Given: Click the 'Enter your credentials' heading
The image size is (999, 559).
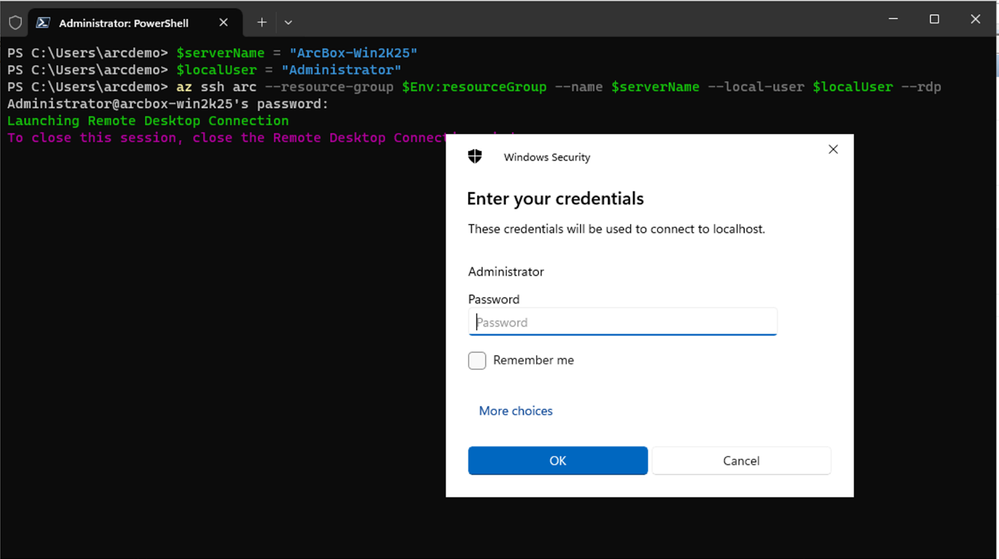Looking at the screenshot, I should pyautogui.click(x=555, y=199).
